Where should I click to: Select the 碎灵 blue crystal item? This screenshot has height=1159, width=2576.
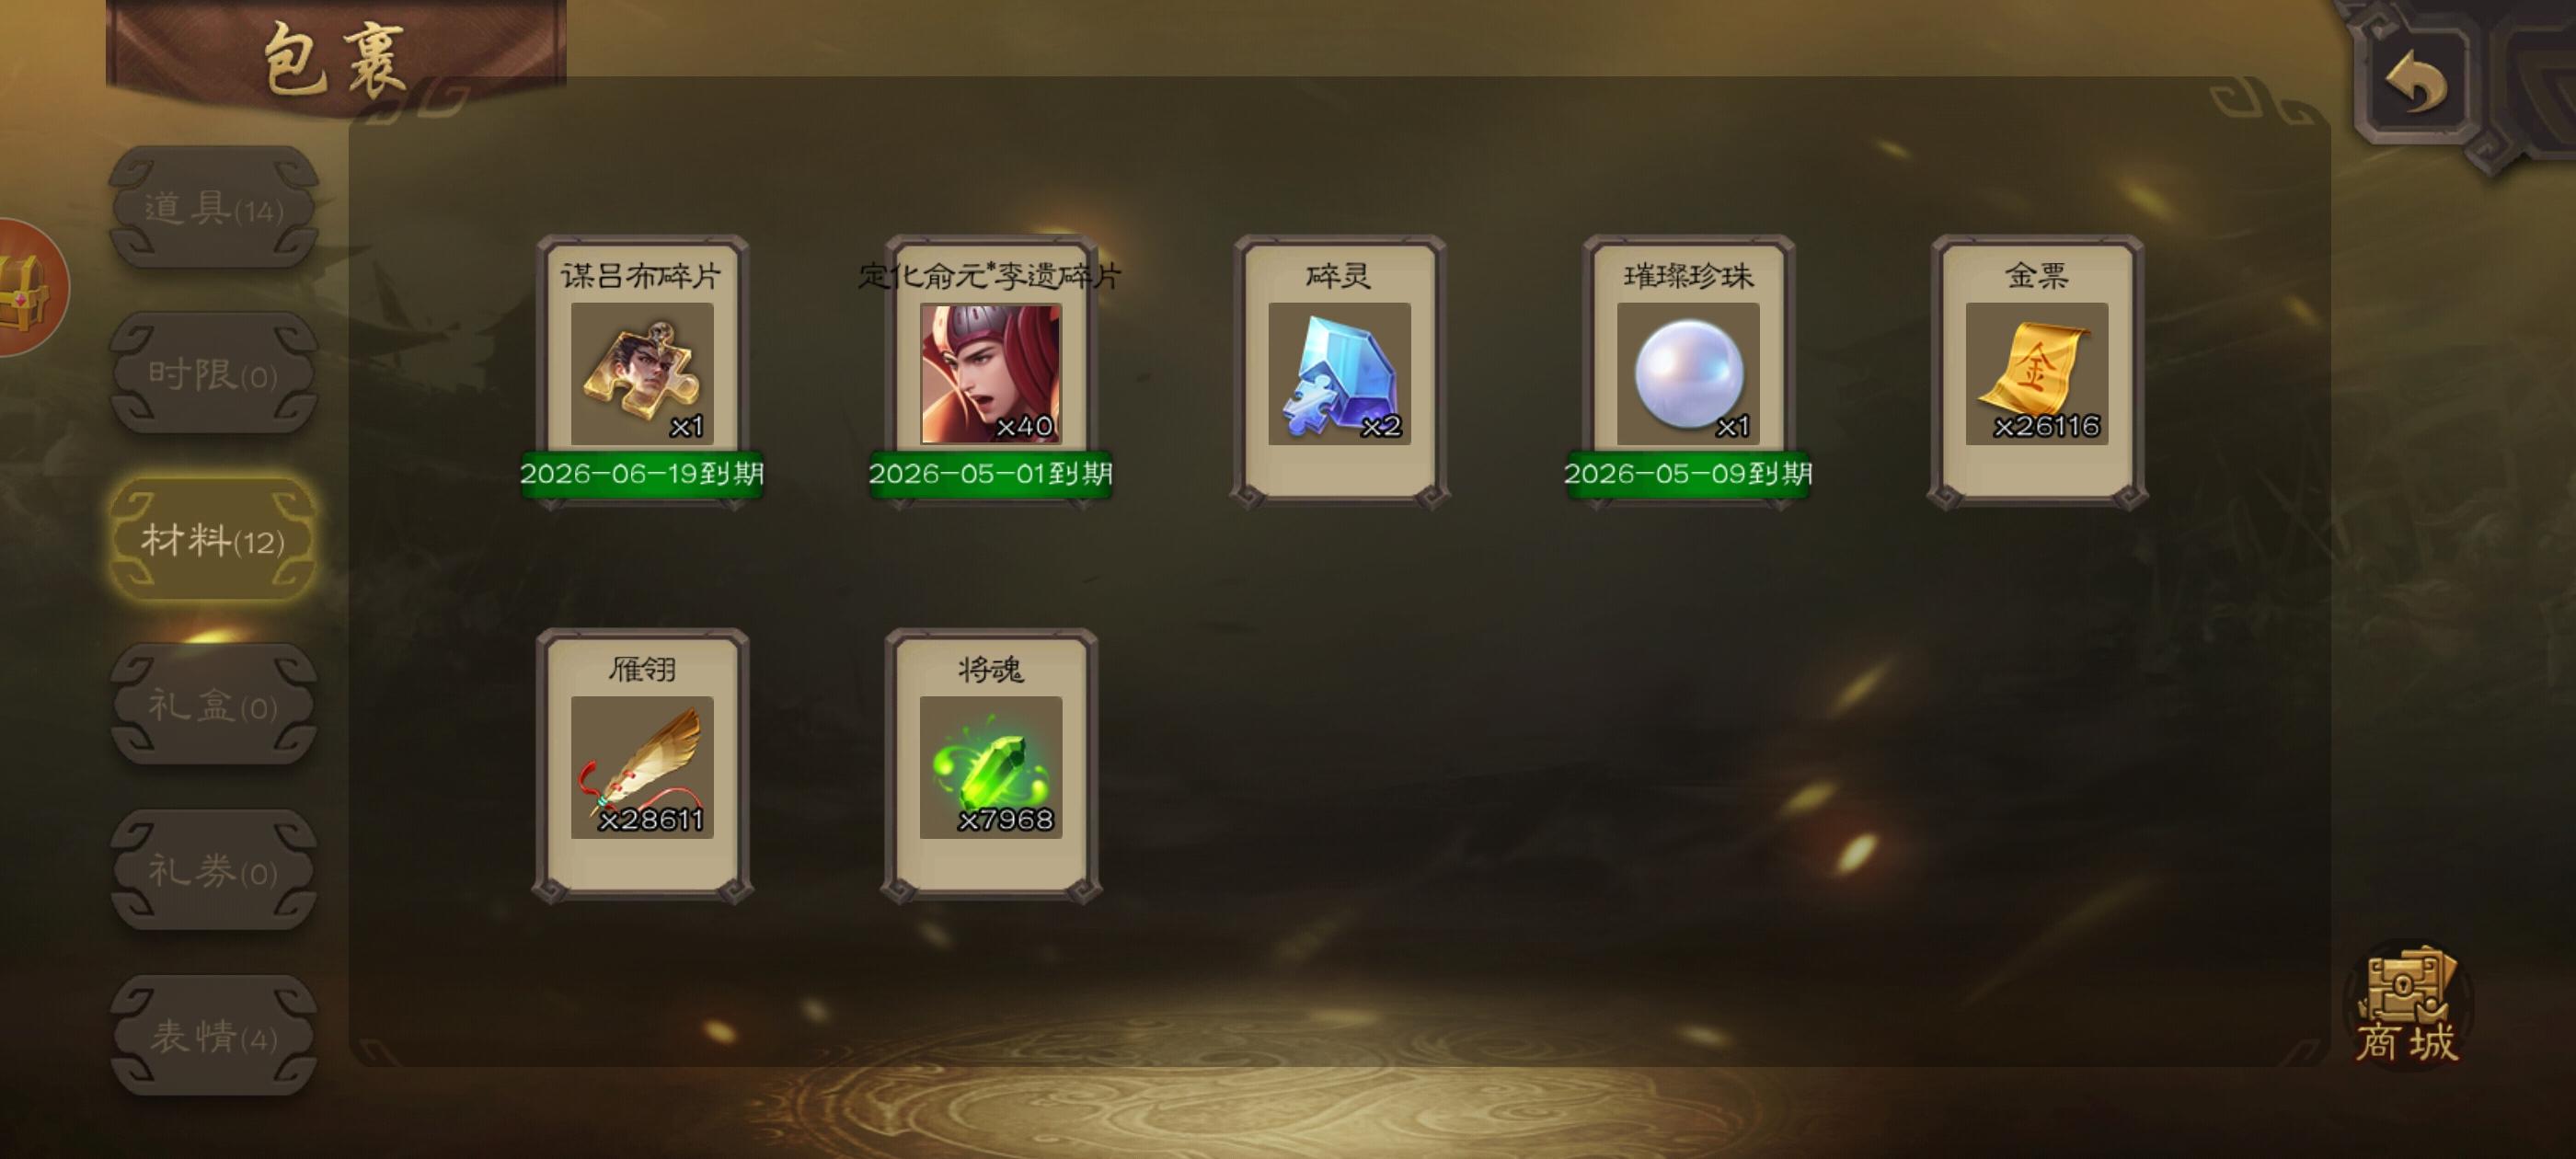[x=1339, y=372]
